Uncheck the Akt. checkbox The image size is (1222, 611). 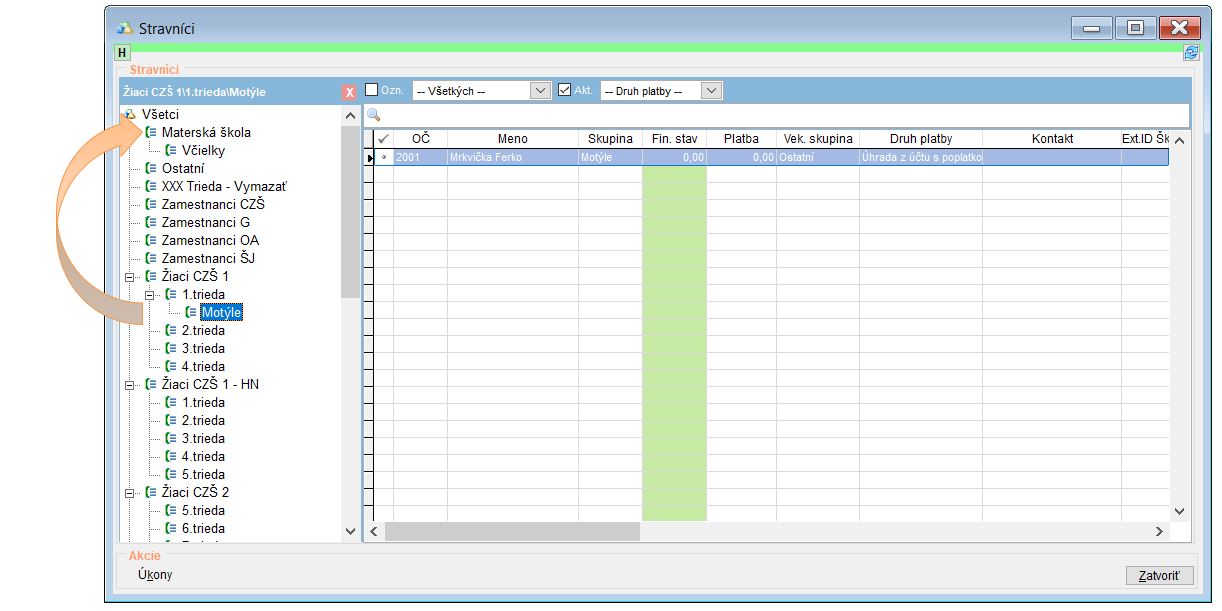(564, 90)
